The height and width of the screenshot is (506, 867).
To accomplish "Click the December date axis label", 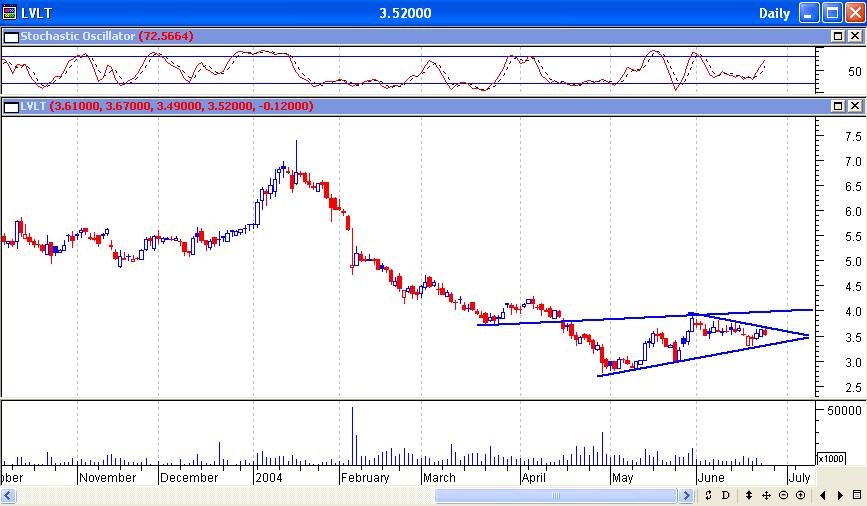I will 189,477.
